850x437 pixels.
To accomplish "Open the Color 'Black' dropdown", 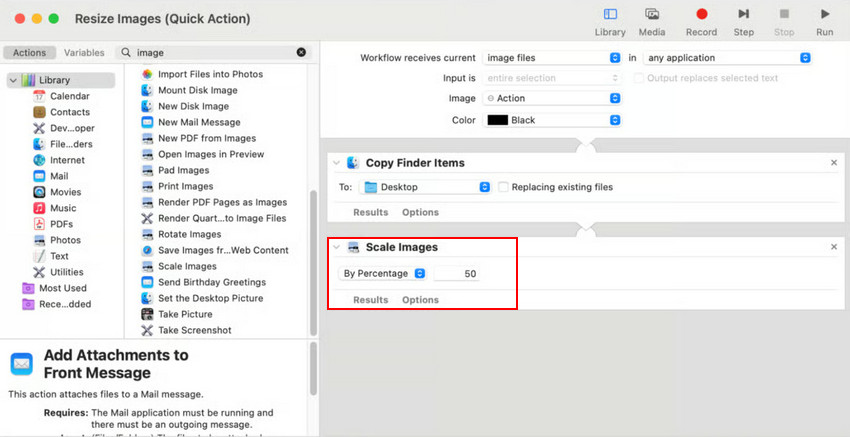I will (x=551, y=120).
